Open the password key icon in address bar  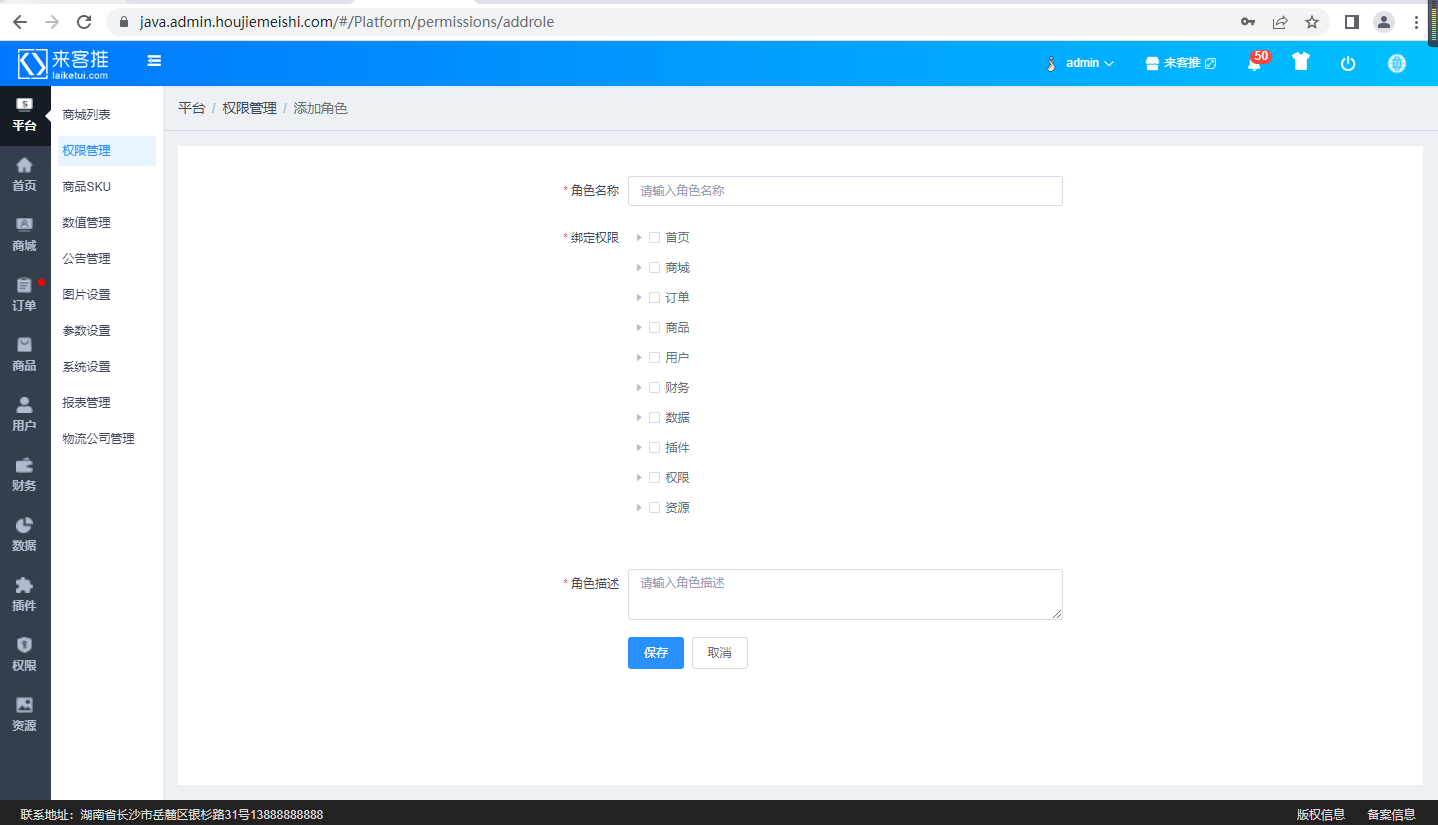pos(1248,21)
